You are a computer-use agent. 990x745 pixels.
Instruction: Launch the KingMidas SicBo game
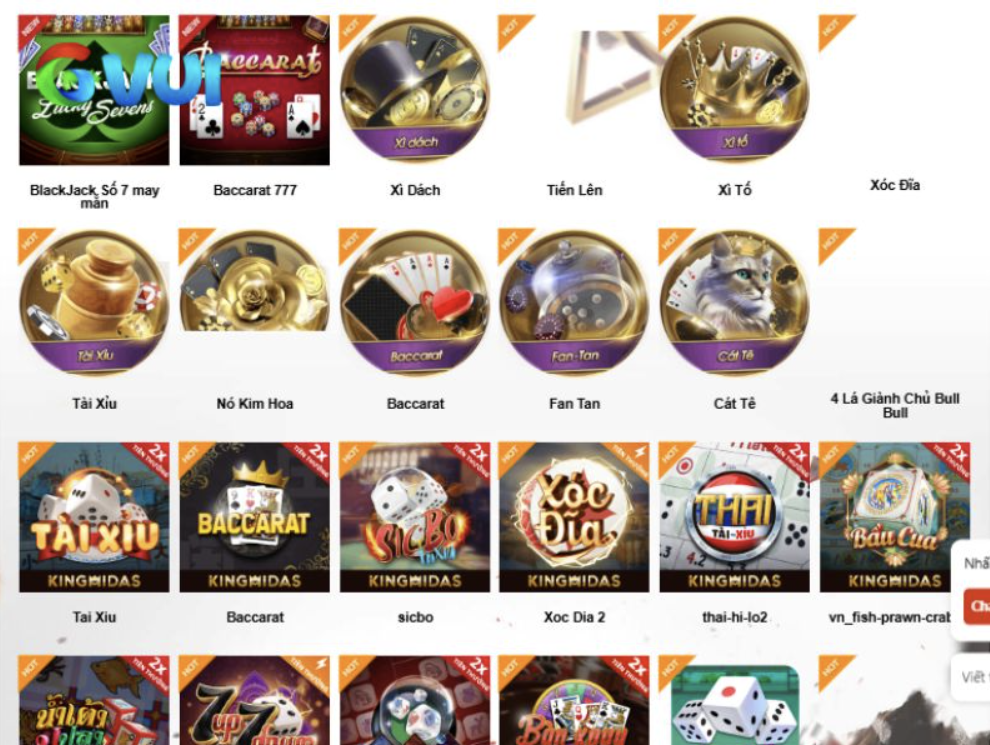pos(415,517)
